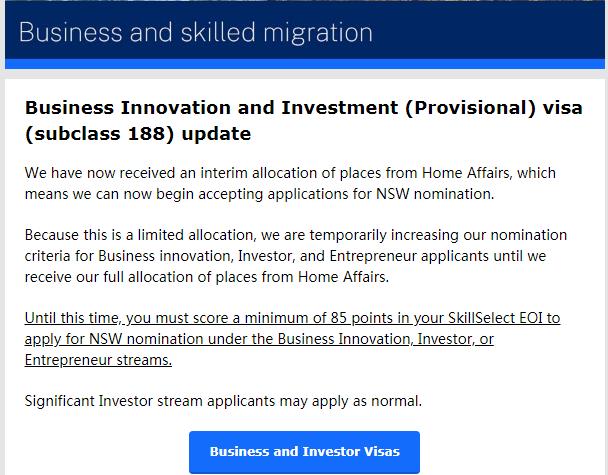The height and width of the screenshot is (475, 608).
Task: Click the navy banner area right of the title
Action: [489, 32]
